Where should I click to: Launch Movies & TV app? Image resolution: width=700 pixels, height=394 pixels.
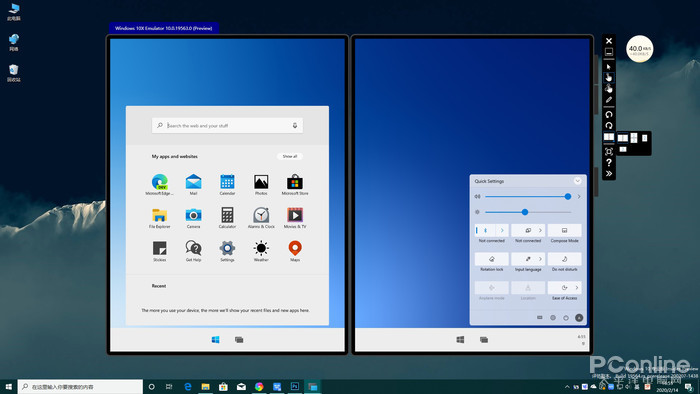(x=295, y=218)
